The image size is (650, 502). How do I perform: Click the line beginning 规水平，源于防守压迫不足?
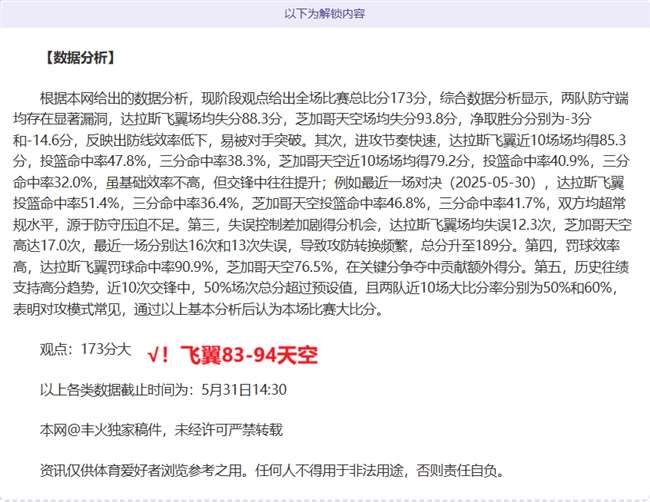[x=322, y=225]
